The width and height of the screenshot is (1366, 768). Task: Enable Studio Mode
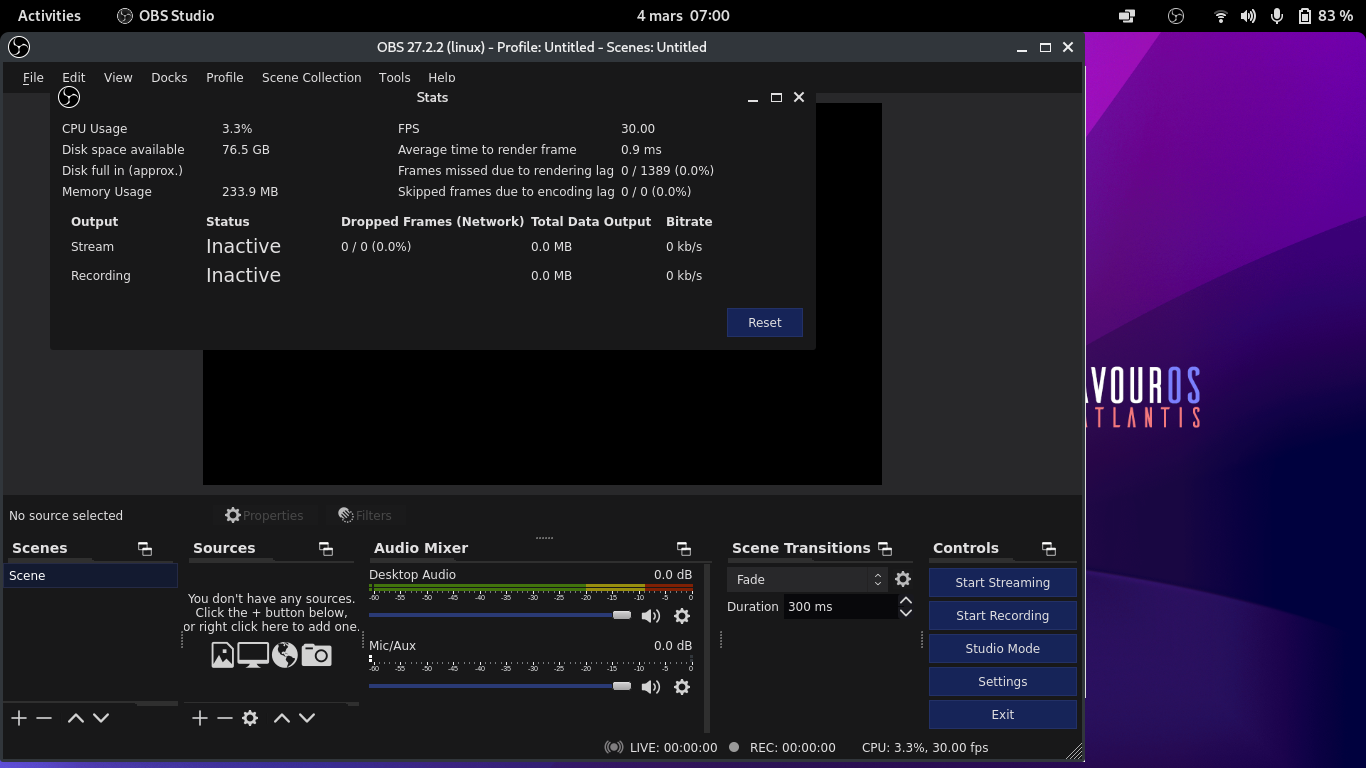point(1002,648)
